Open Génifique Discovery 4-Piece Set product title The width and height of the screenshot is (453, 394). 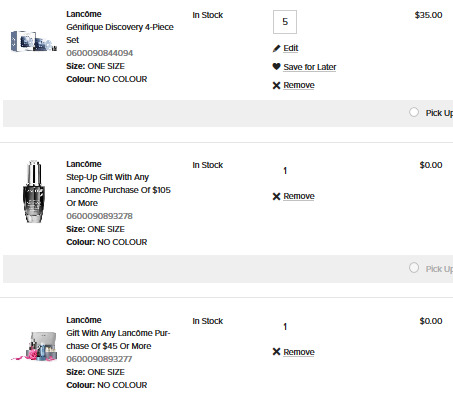pyautogui.click(x=120, y=33)
